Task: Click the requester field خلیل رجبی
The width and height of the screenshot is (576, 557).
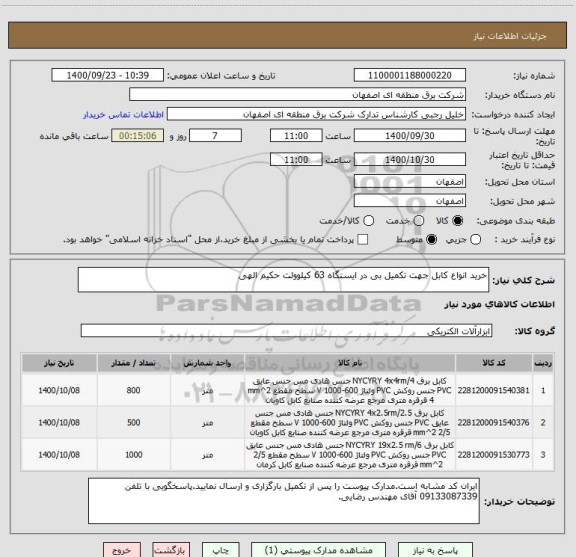Action: [x=316, y=115]
